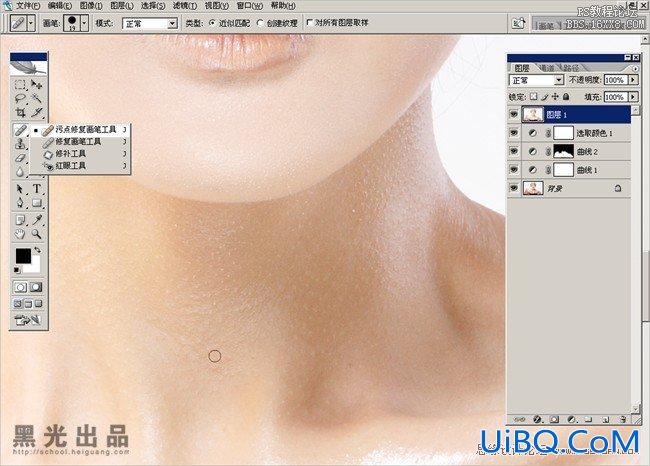The height and width of the screenshot is (466, 650).
Task: Lock image pixels brush icon
Action: [545, 97]
